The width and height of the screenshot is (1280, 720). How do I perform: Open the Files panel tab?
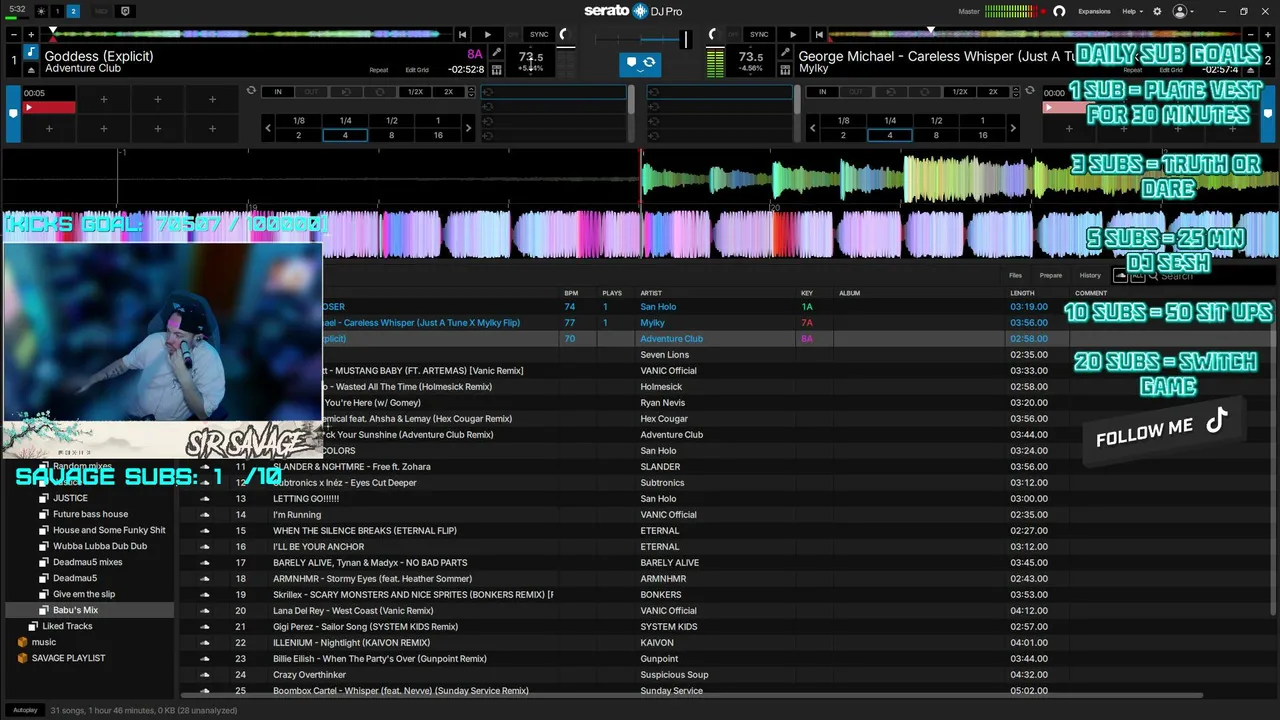(1015, 275)
